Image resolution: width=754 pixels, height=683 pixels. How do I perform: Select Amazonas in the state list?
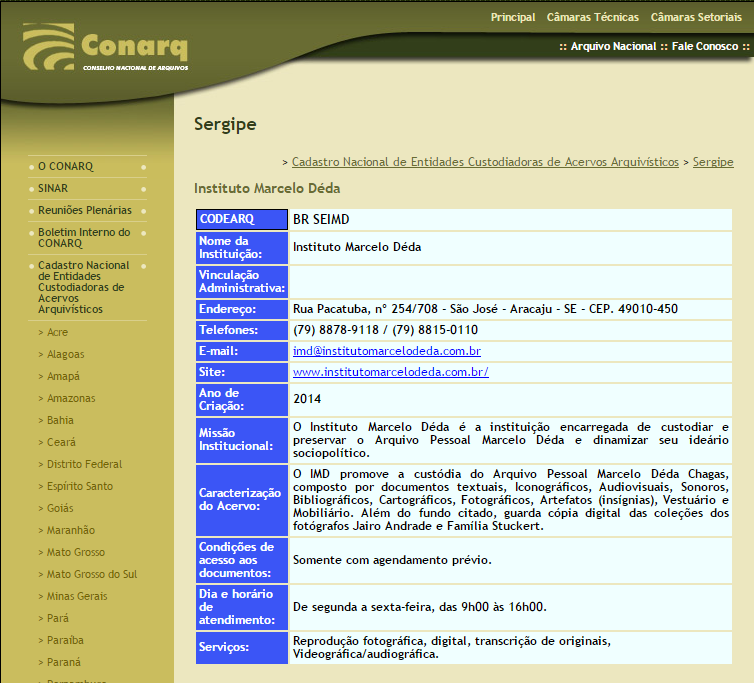[71, 398]
